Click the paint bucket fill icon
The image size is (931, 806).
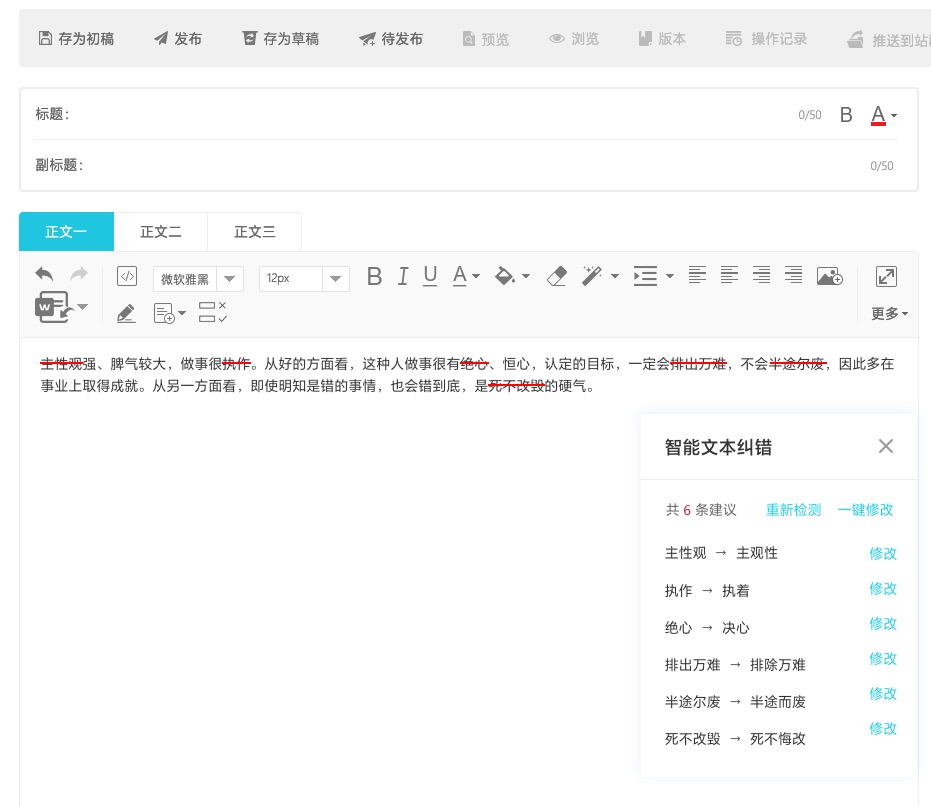pos(506,276)
